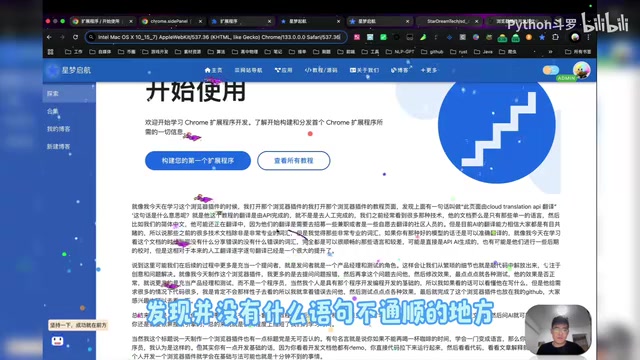Open the 游戏开发 bookmarks folder

[x=156, y=52]
